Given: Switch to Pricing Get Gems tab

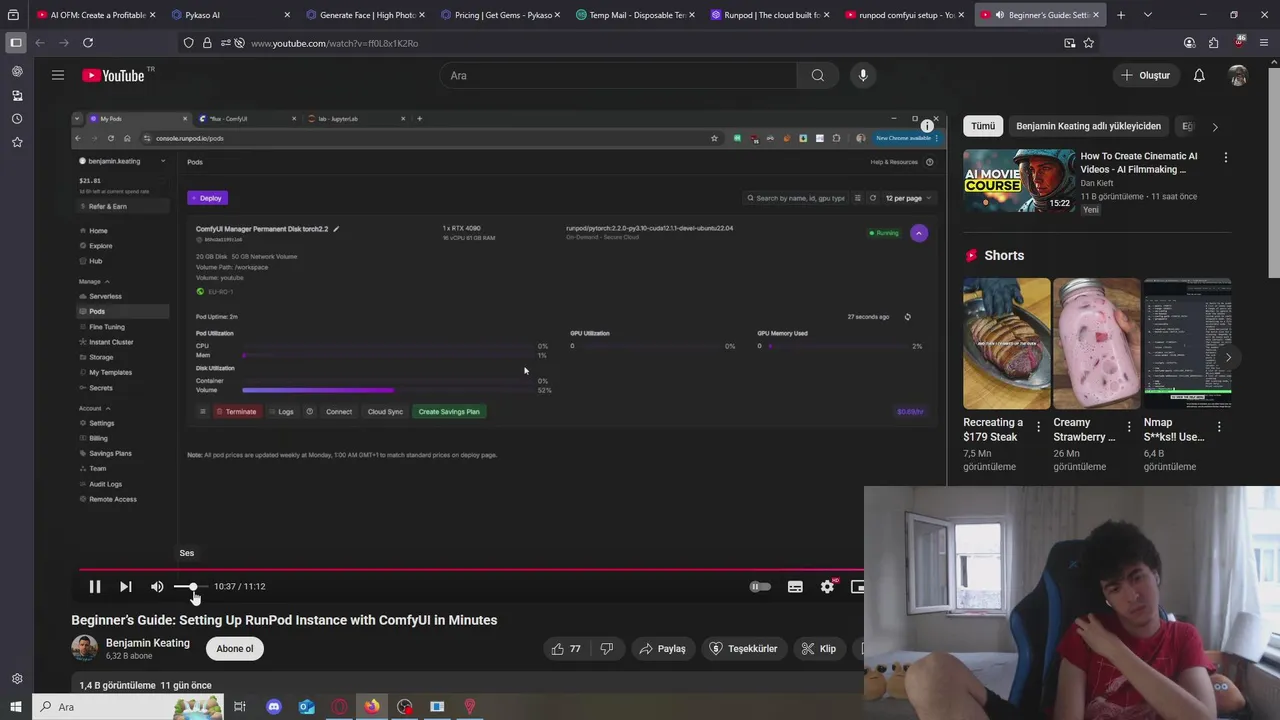Looking at the screenshot, I should [499, 15].
